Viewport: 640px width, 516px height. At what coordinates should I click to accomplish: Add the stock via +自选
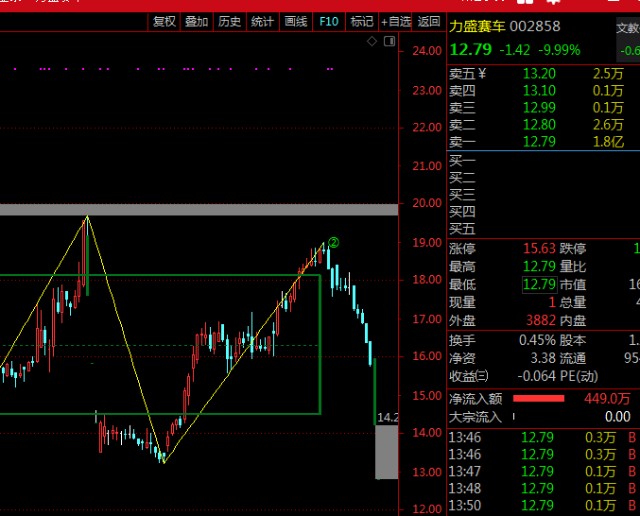tap(396, 22)
